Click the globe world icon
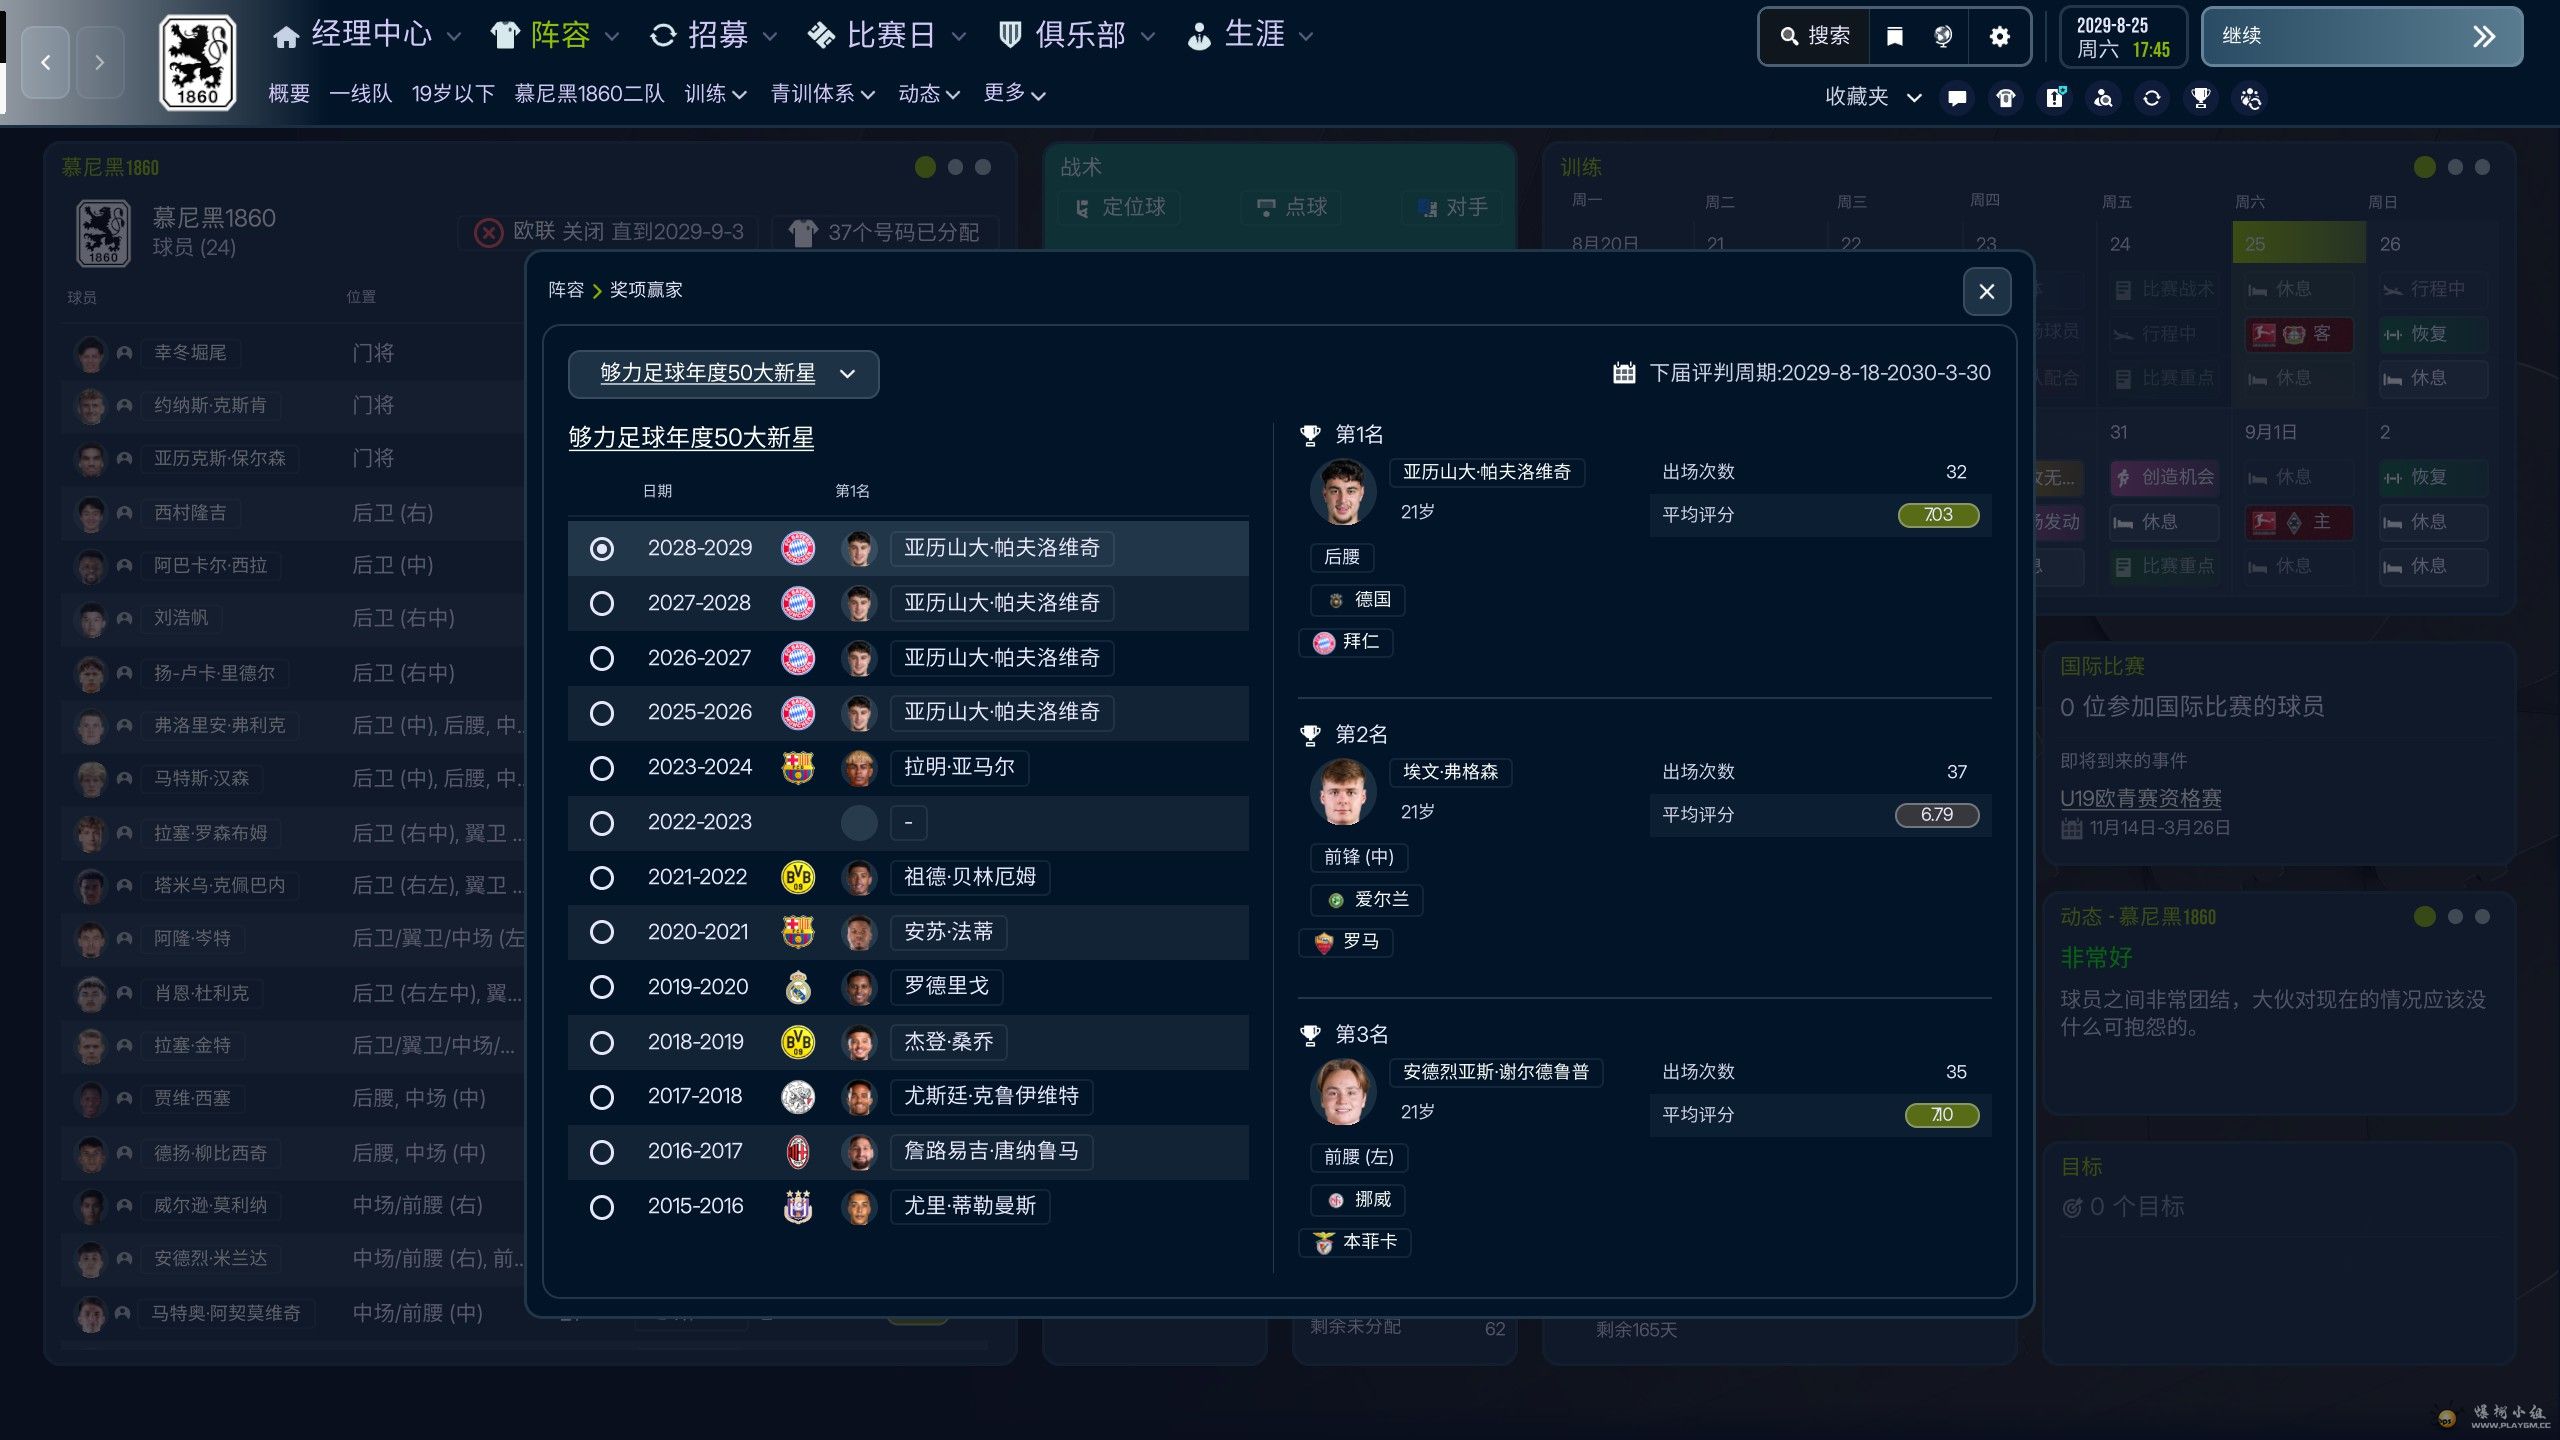This screenshot has height=1440, width=2560. pyautogui.click(x=1942, y=37)
